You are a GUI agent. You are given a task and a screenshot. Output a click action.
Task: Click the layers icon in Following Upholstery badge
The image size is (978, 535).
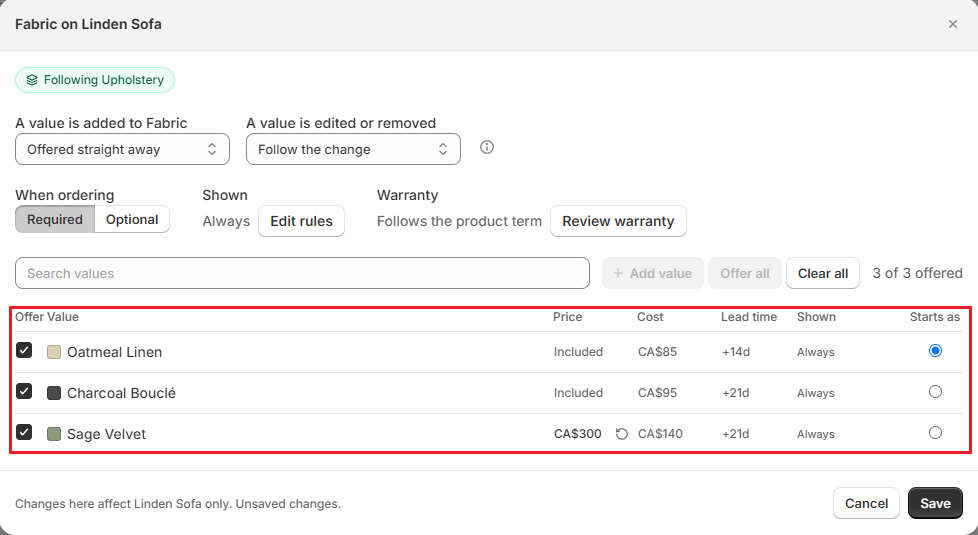(32, 80)
